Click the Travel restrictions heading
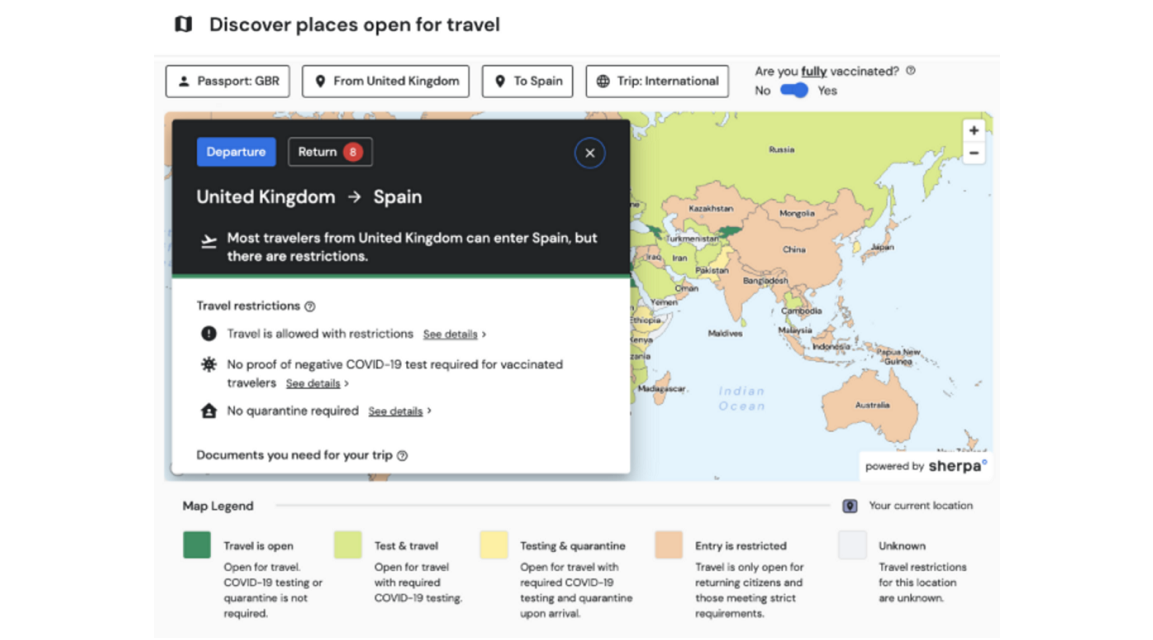Image resolution: width=1153 pixels, height=640 pixels. click(x=249, y=306)
